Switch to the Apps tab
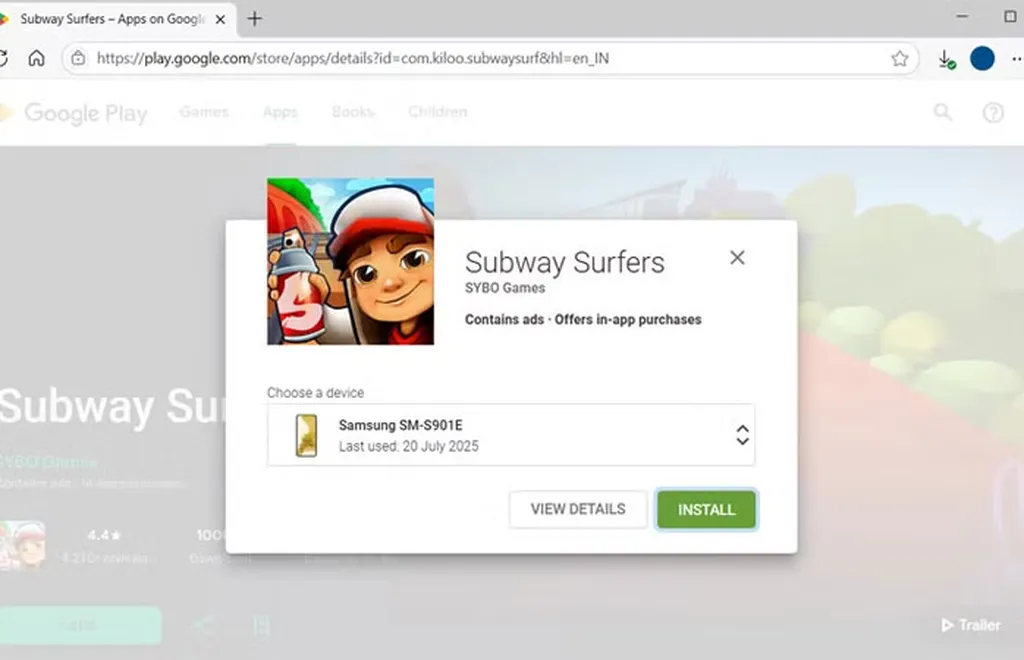Image resolution: width=1024 pixels, height=660 pixels. coord(280,112)
